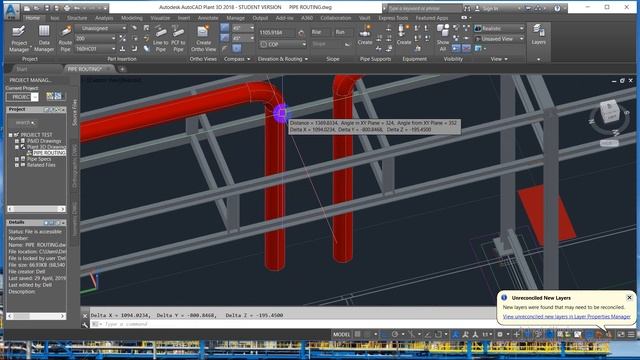Close the Unreconciled New Layers balloon
The width and height of the screenshot is (640, 360).
[629, 298]
